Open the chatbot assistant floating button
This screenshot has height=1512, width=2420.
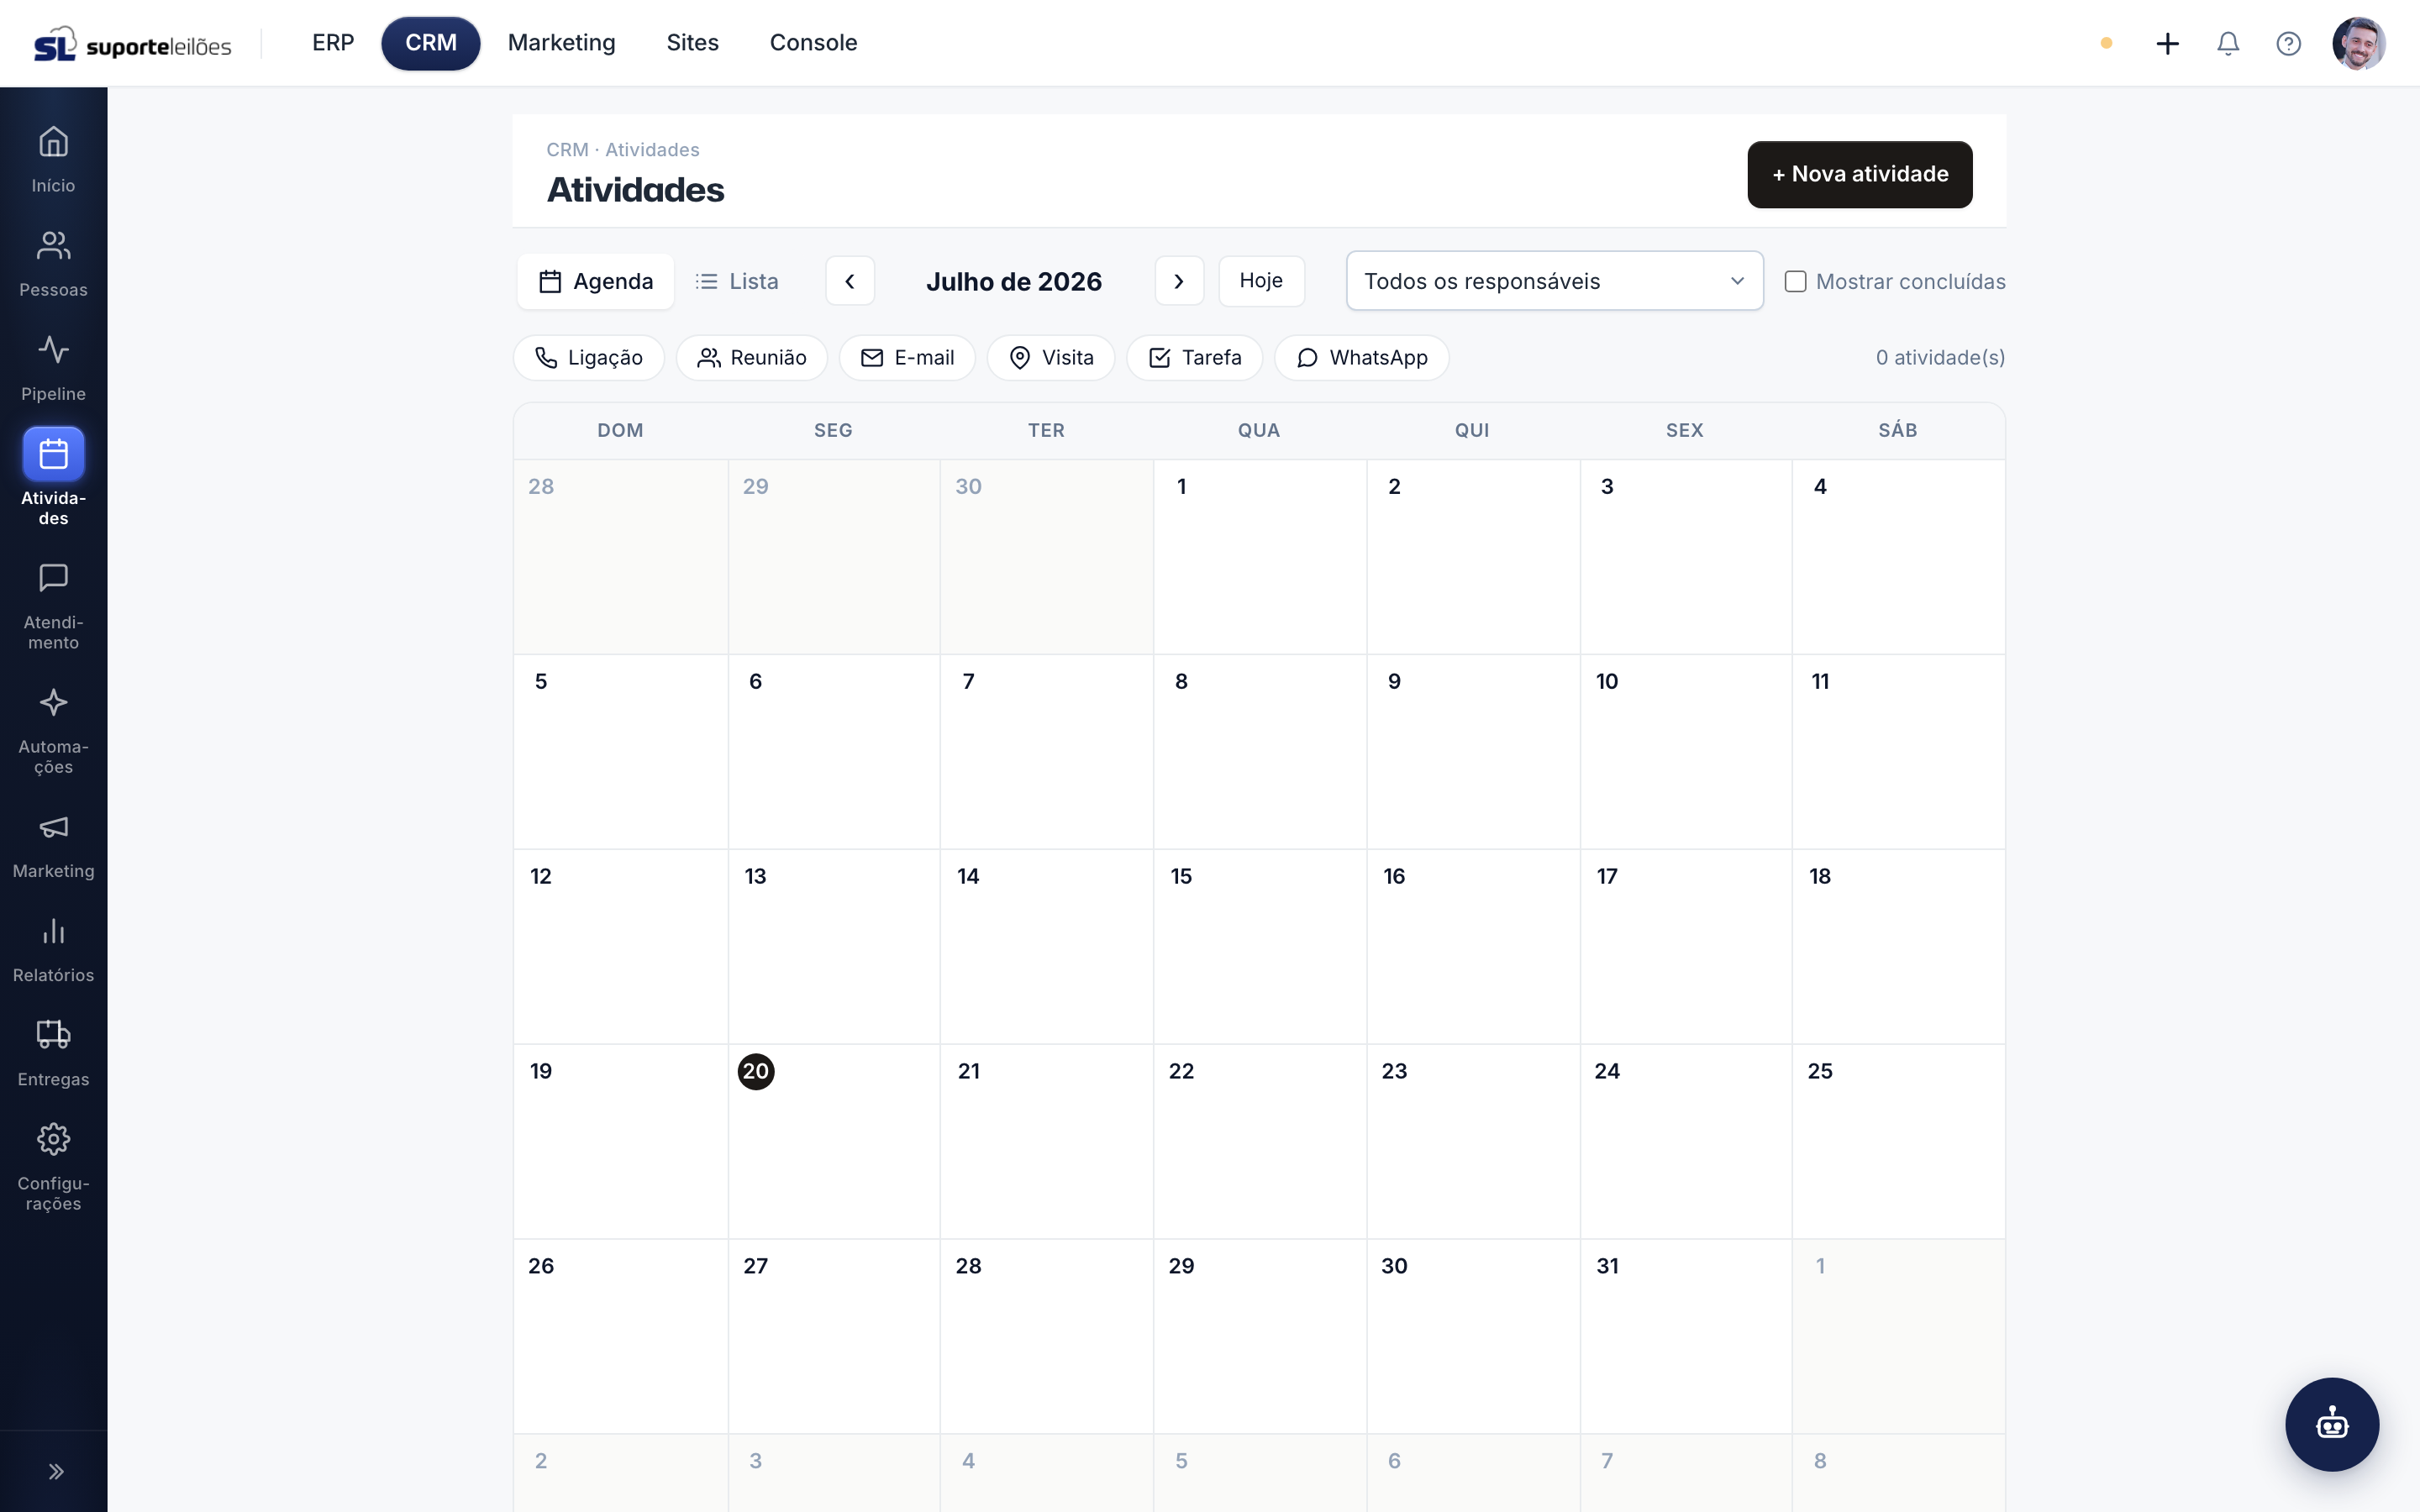pyautogui.click(x=2331, y=1424)
